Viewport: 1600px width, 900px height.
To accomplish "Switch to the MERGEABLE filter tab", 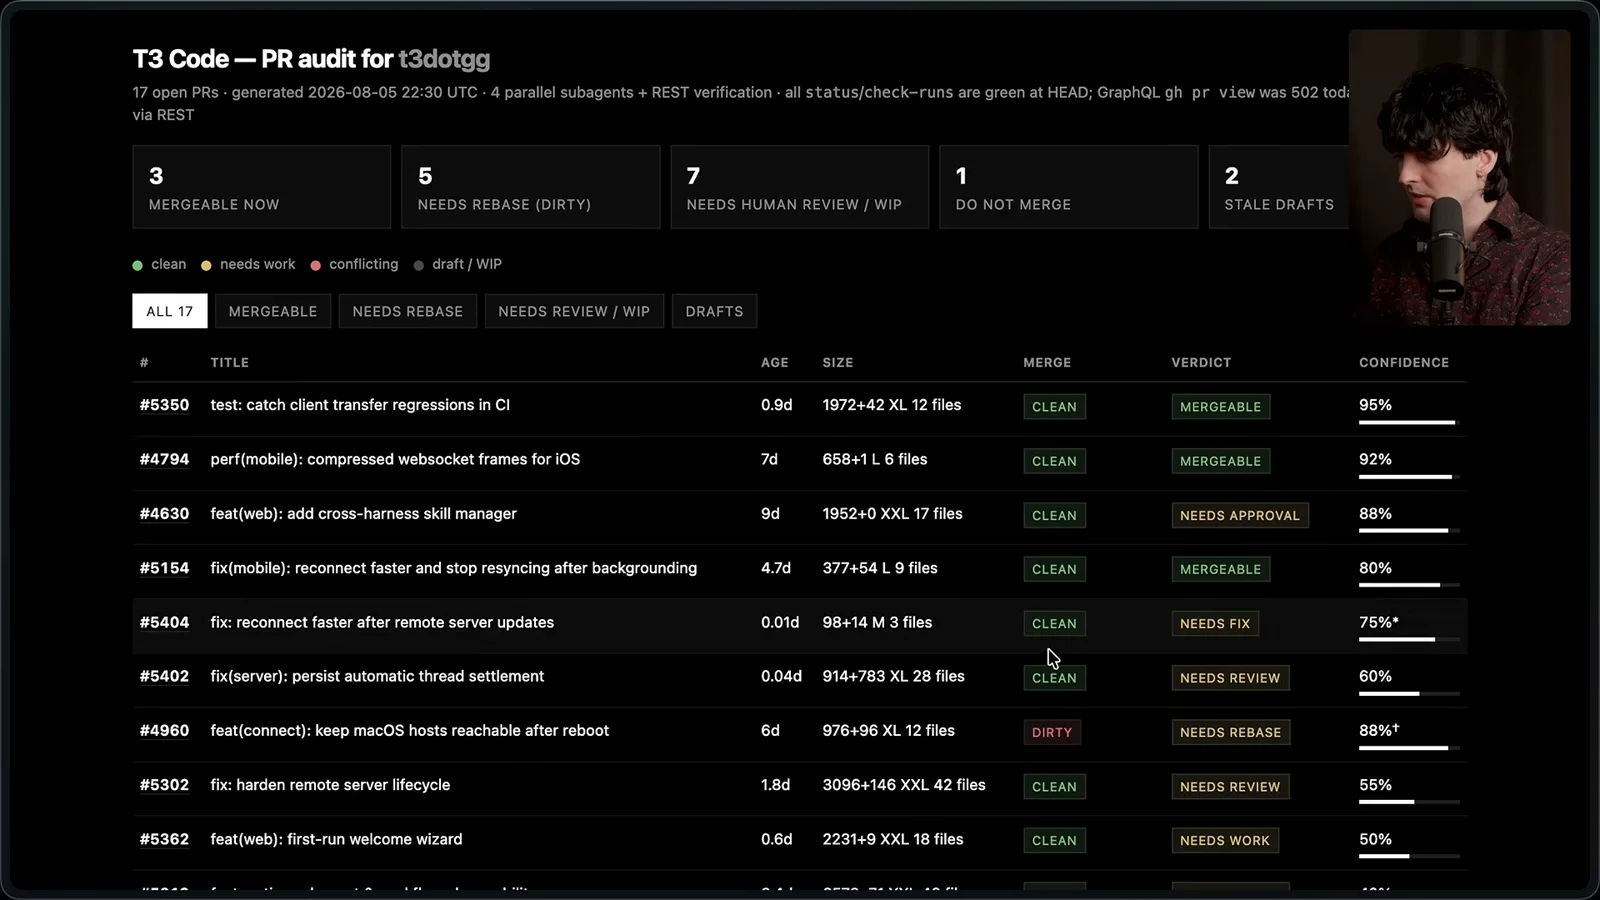I will pos(272,311).
